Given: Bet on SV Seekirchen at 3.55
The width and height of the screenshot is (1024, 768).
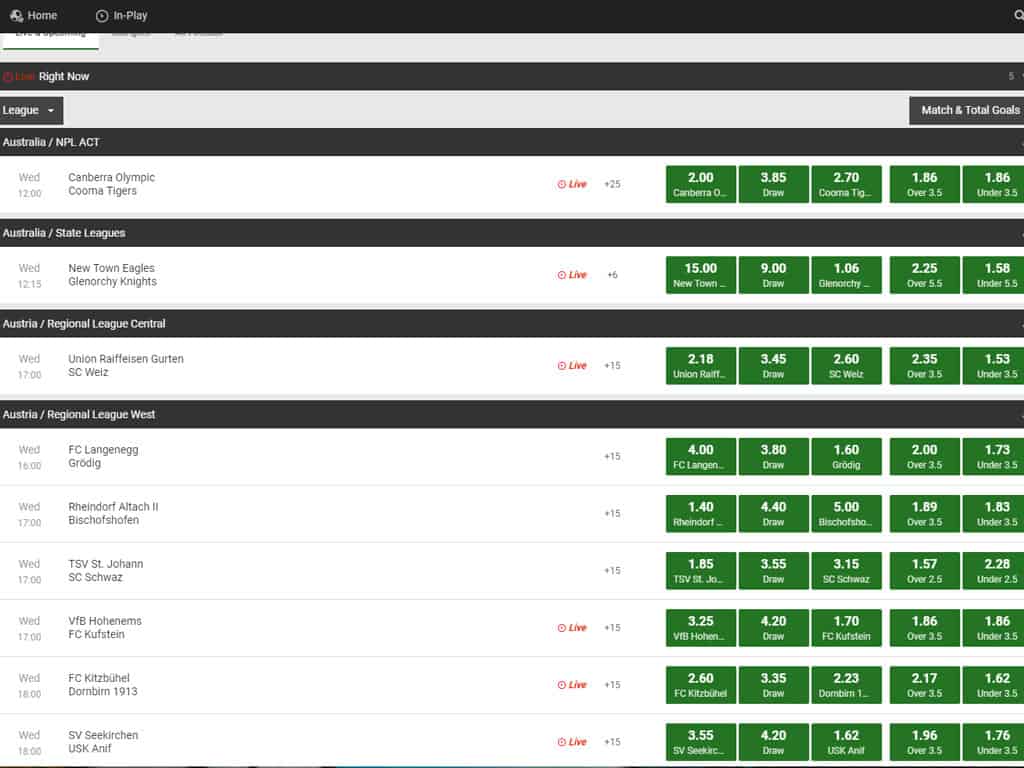Looking at the screenshot, I should (x=701, y=742).
